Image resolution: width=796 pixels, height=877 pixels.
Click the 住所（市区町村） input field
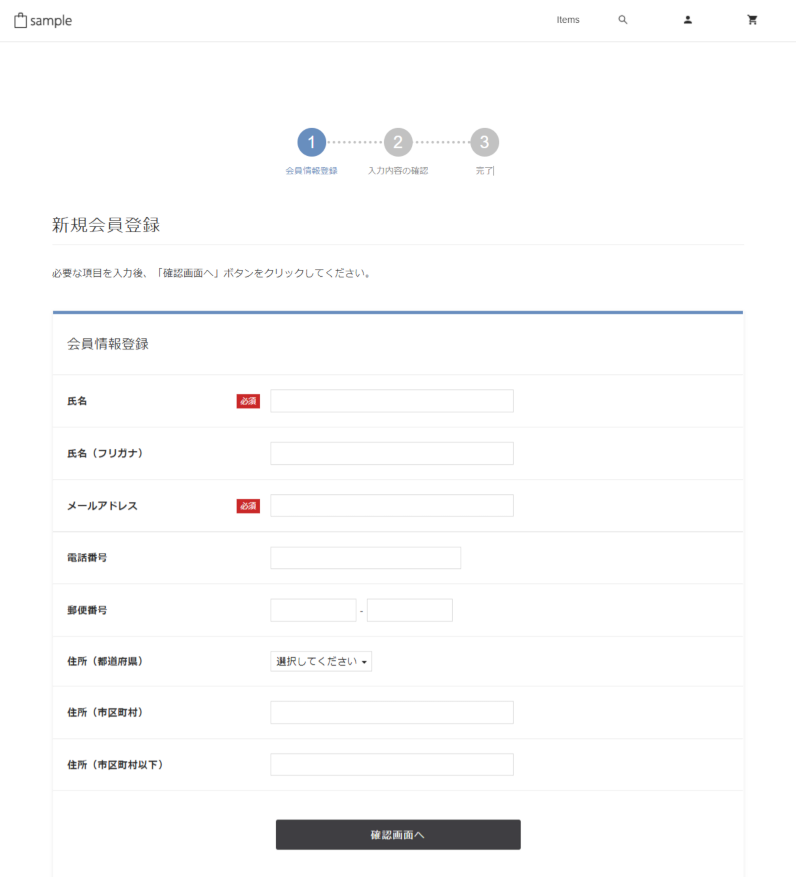(392, 713)
